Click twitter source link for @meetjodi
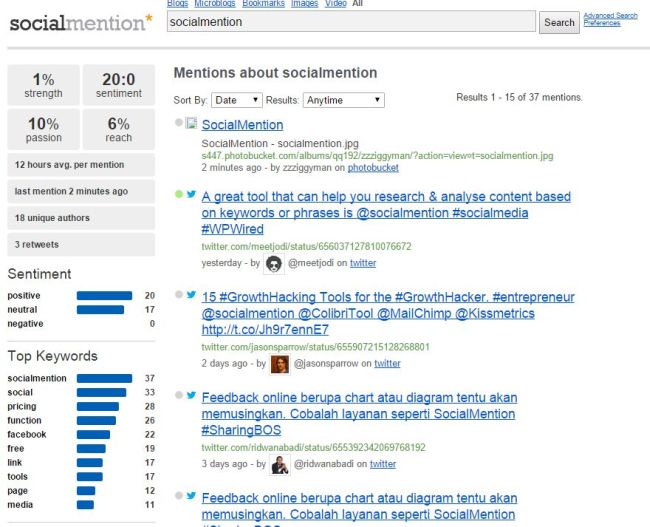This screenshot has width=650, height=527. click(x=363, y=263)
